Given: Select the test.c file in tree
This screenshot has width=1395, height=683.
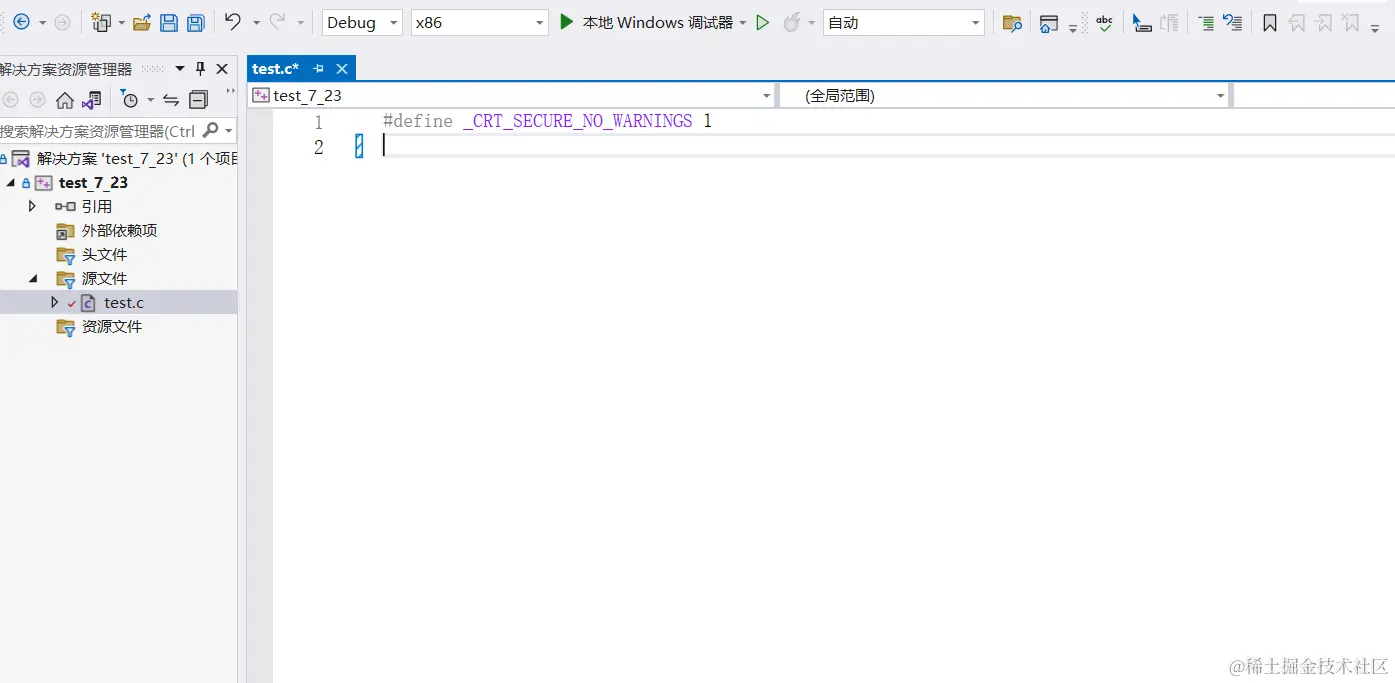Looking at the screenshot, I should [x=124, y=302].
